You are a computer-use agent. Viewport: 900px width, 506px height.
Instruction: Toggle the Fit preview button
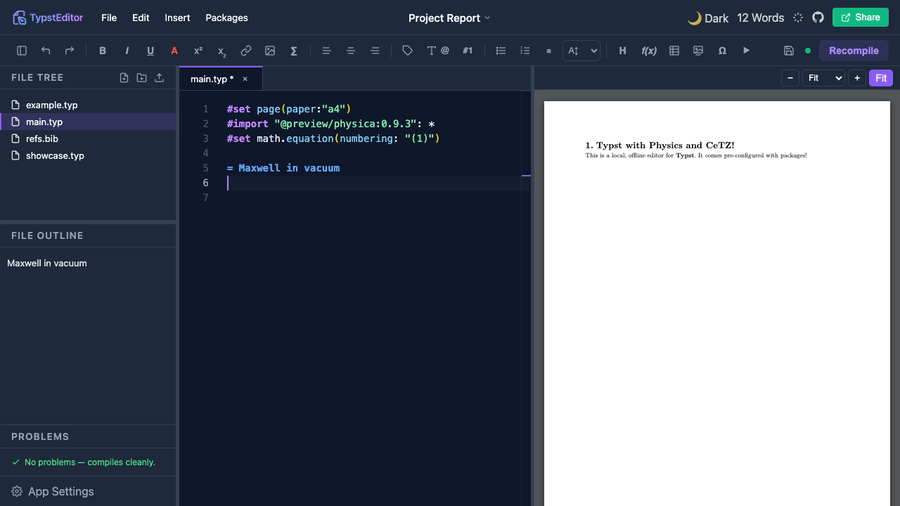880,78
